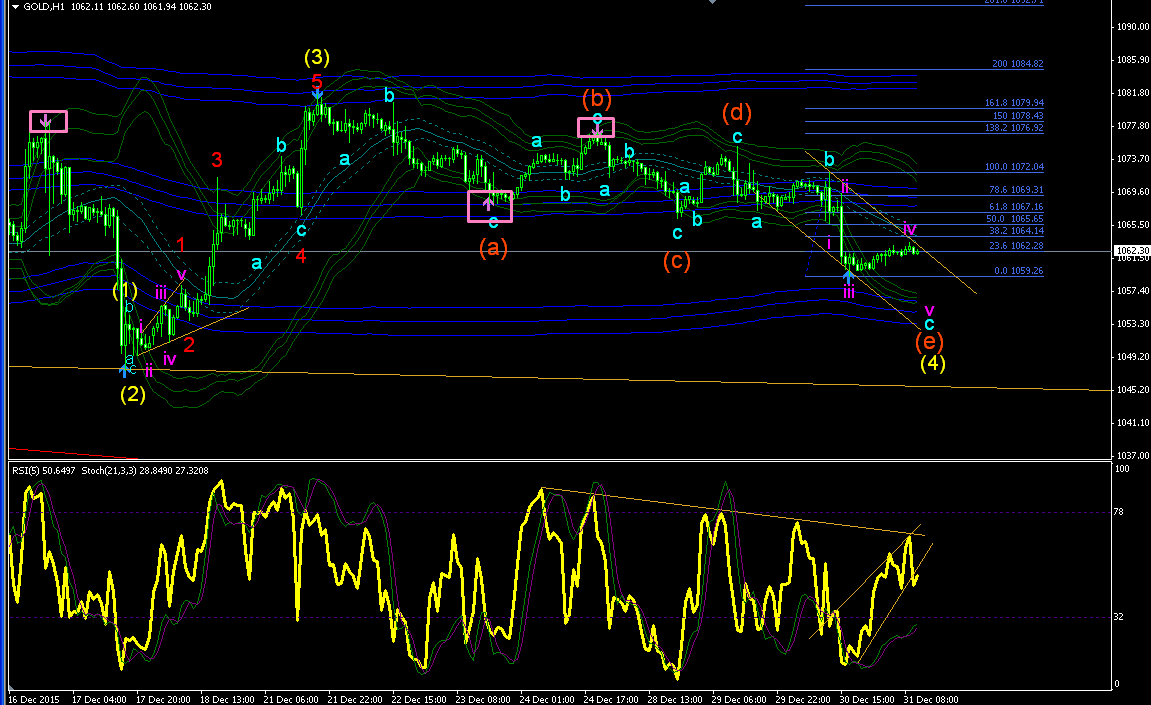Image resolution: width=1151 pixels, height=705 pixels.
Task: Click the red wave label 4
Action: pyautogui.click(x=301, y=256)
